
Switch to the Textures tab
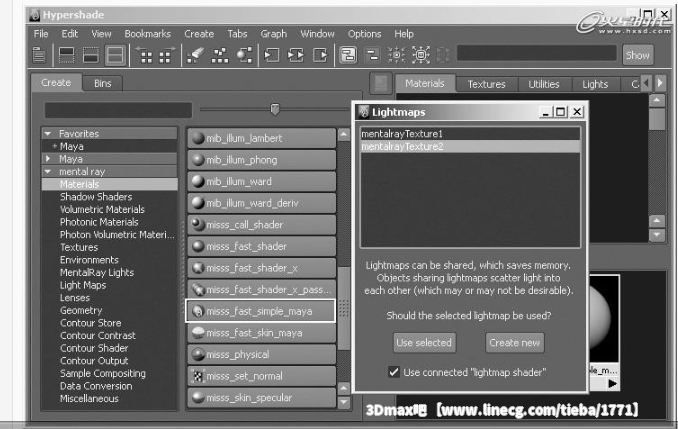[486, 84]
